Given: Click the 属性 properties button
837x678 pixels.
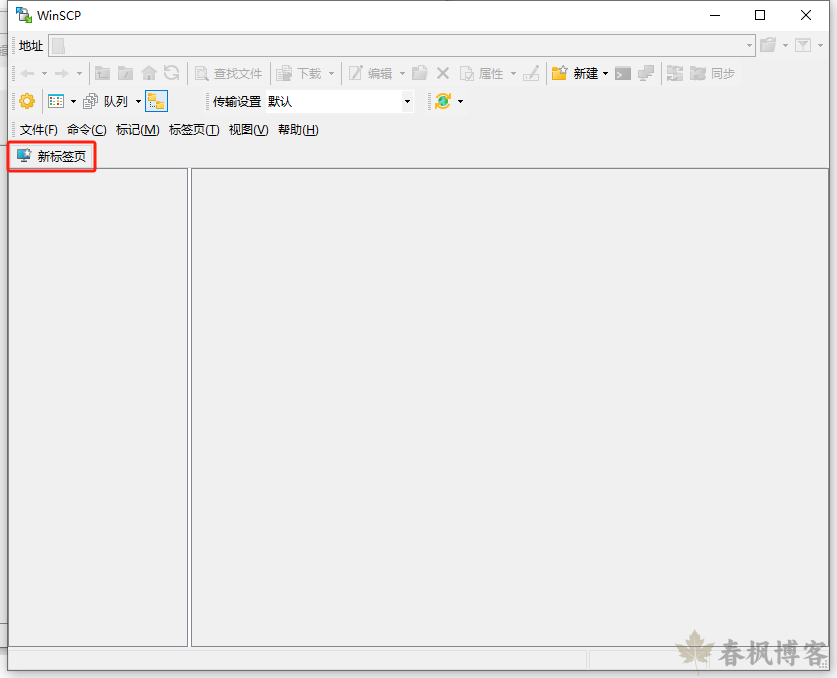Looking at the screenshot, I should (481, 73).
